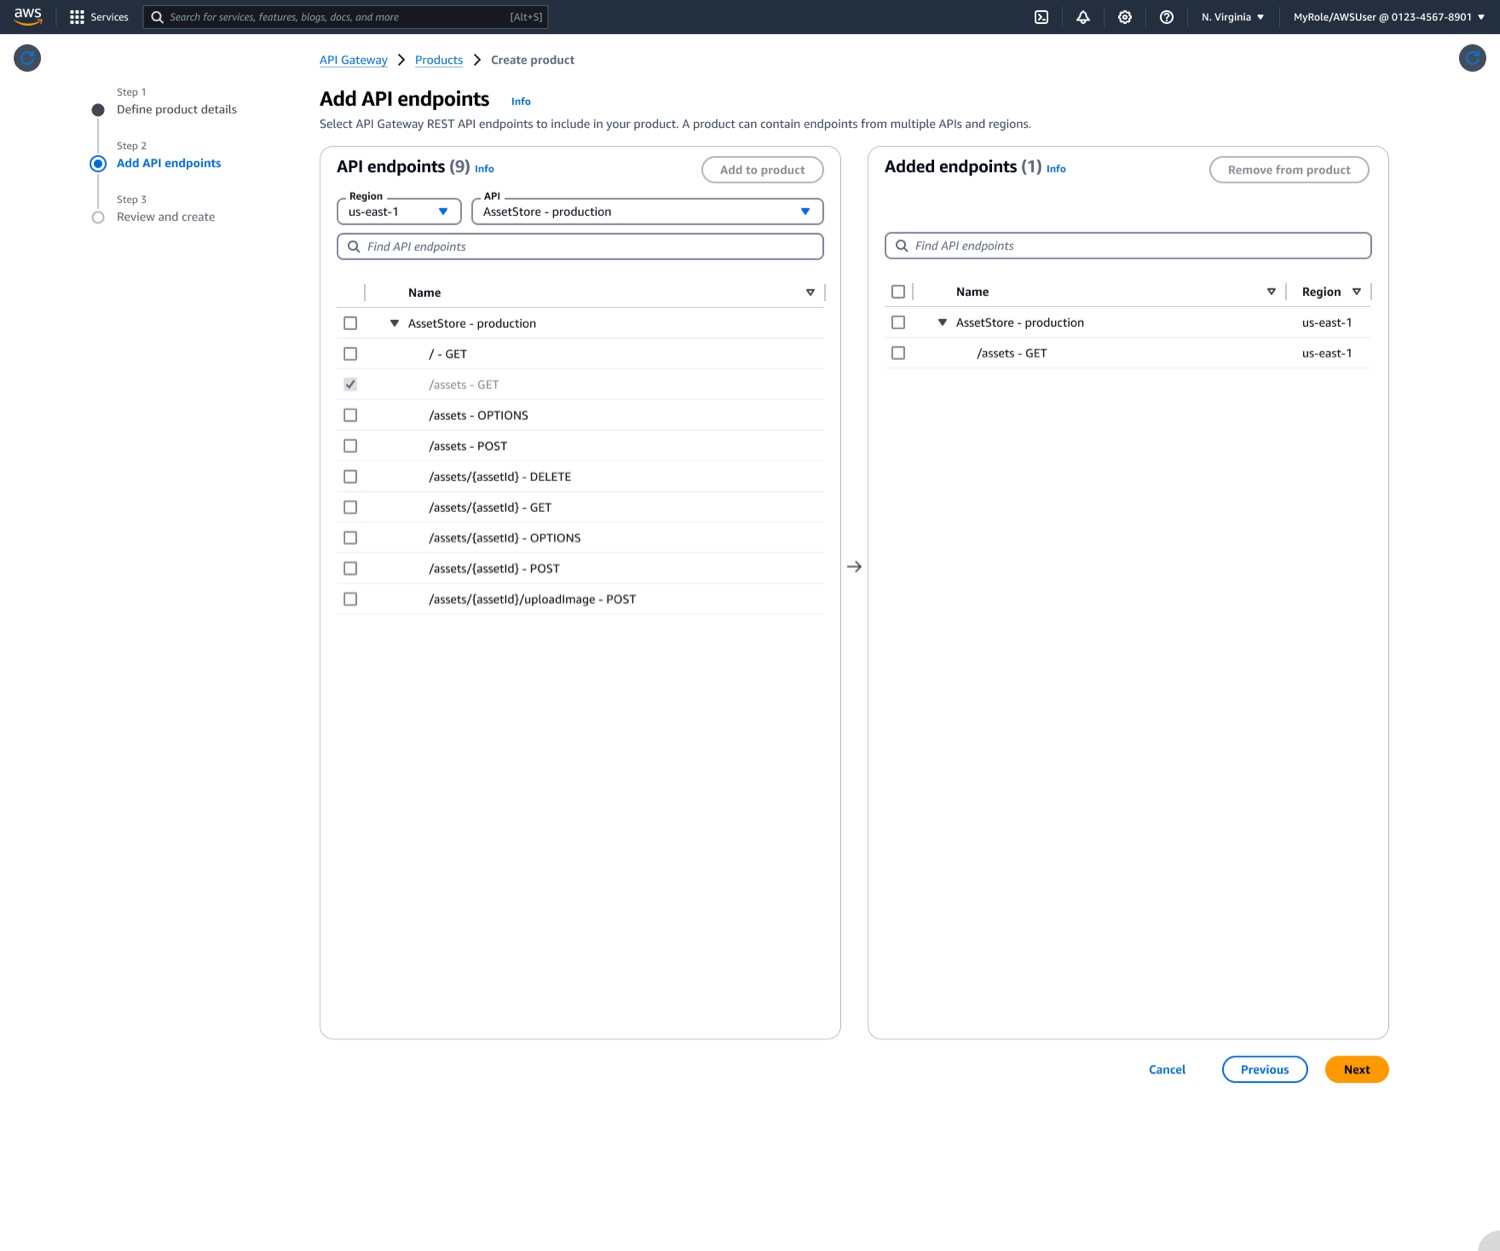Click the arrow between the two panels
1500x1251 pixels.
point(854,567)
